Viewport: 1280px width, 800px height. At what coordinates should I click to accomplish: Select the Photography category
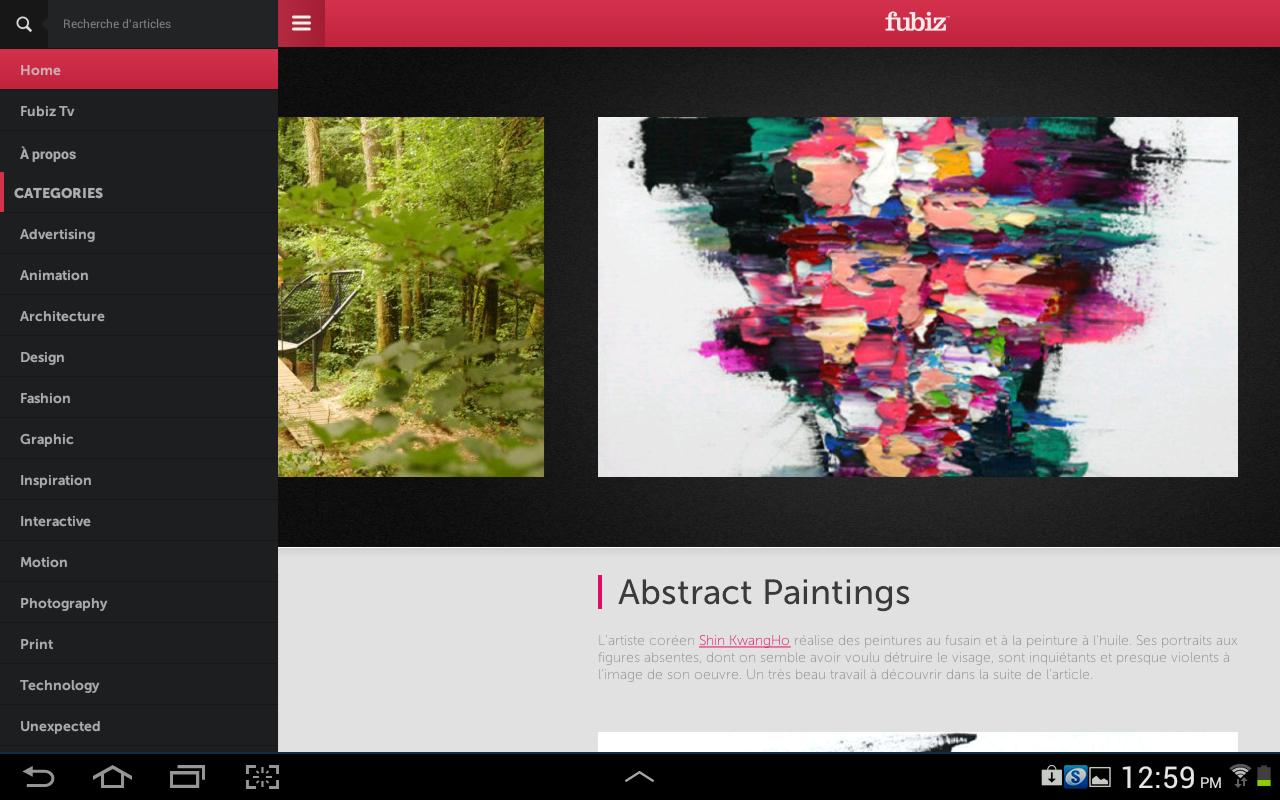(139, 603)
